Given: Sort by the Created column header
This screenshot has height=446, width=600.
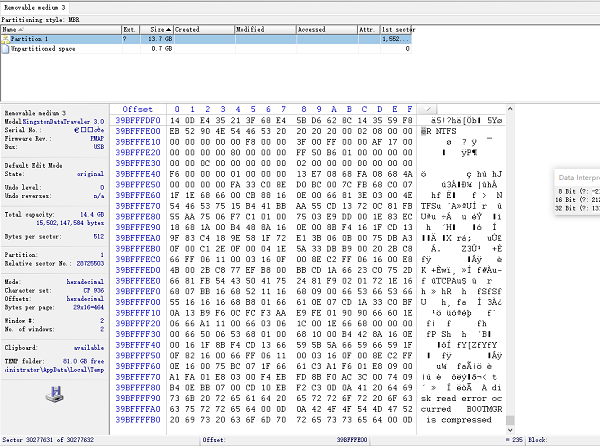Looking at the screenshot, I should click(204, 29).
